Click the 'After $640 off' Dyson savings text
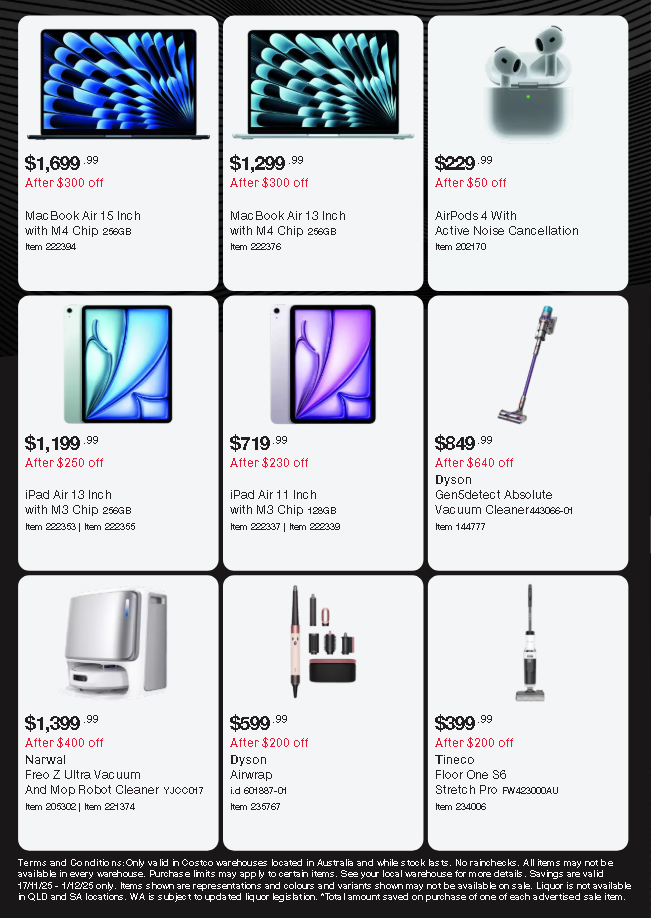This screenshot has width=651, height=918. click(474, 463)
